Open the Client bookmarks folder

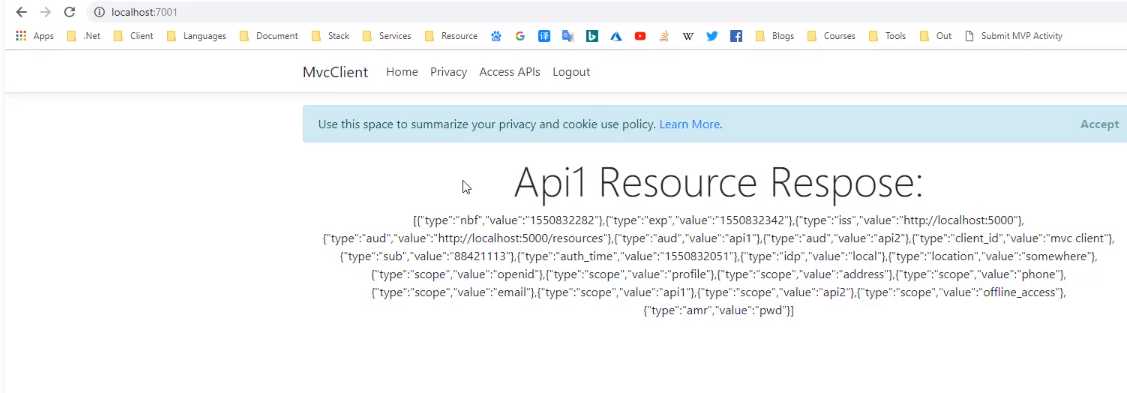[x=133, y=36]
